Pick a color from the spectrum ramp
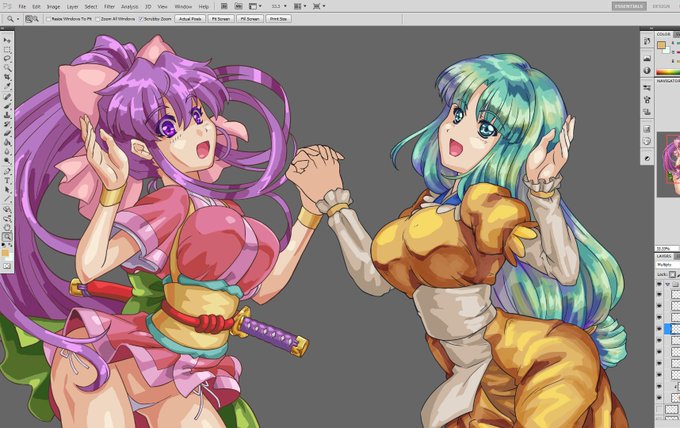Viewport: 680px width, 428px height. tap(668, 72)
